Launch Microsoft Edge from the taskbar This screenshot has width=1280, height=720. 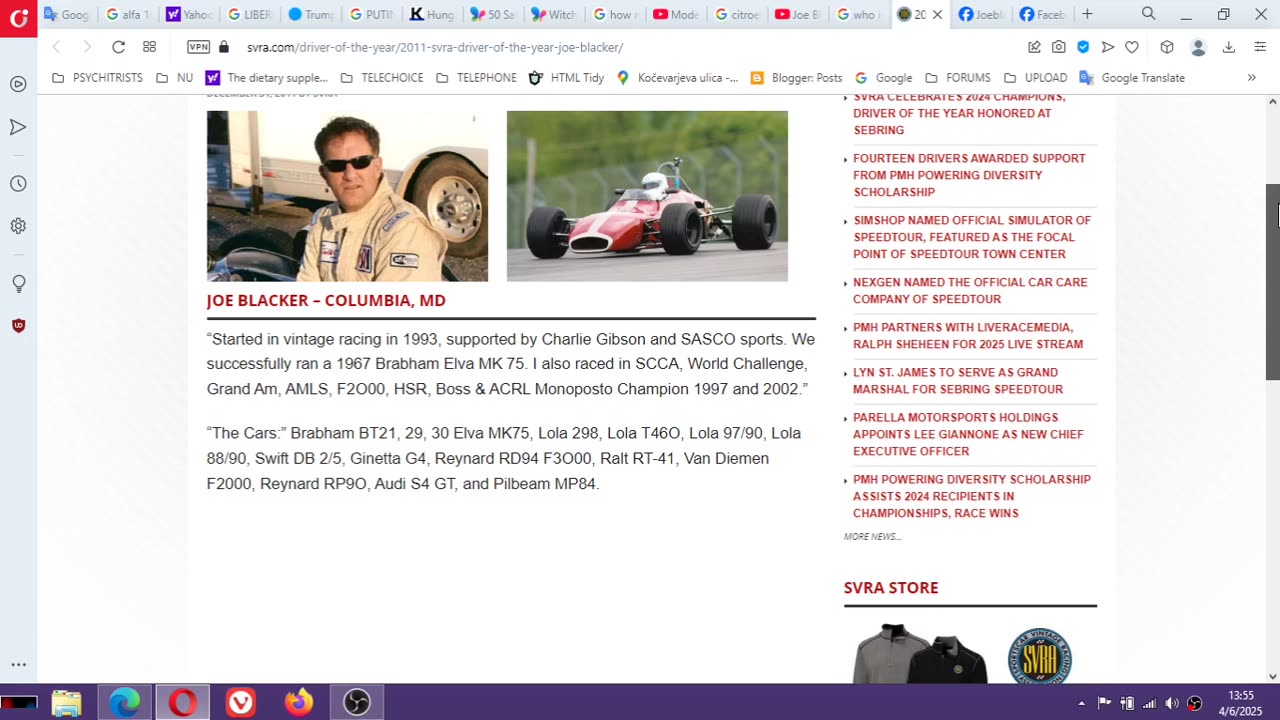pyautogui.click(x=125, y=703)
